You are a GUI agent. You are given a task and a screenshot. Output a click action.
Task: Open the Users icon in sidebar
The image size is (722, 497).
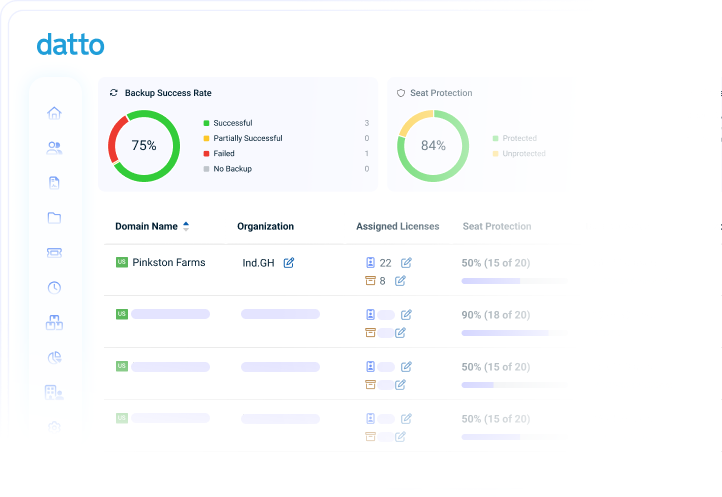(54, 148)
